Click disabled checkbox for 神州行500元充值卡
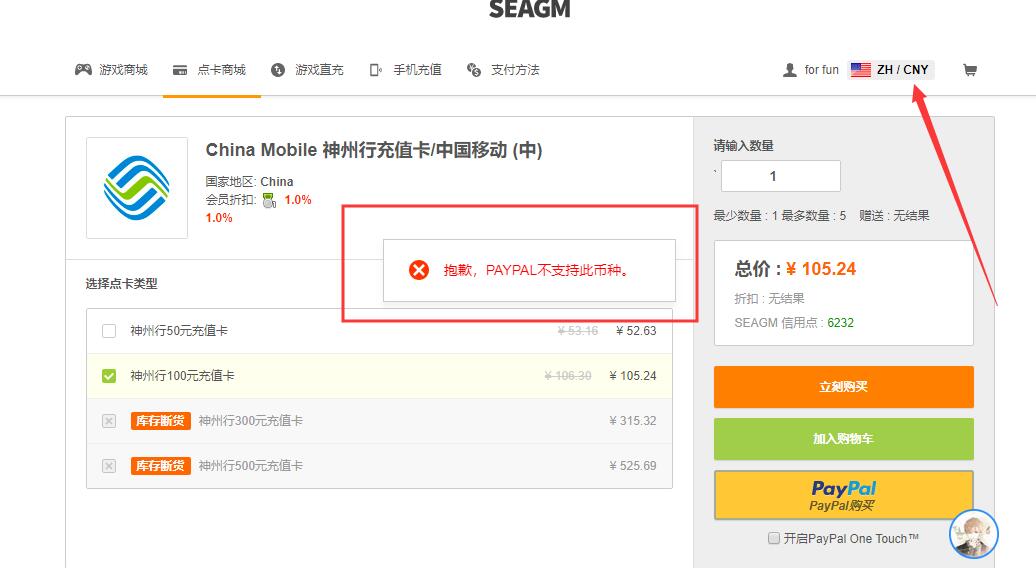This screenshot has height=568, width=1036. coord(109,466)
